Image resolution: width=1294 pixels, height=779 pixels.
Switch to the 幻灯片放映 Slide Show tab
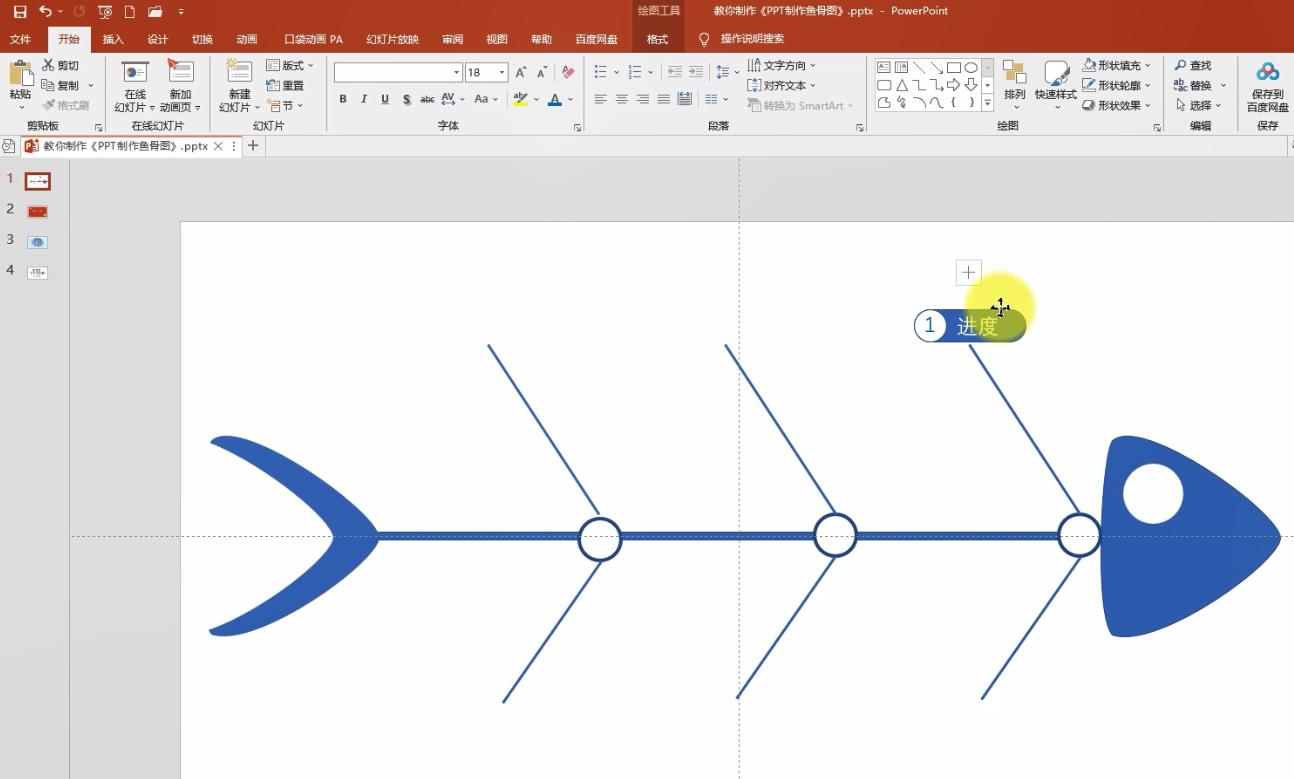click(x=393, y=40)
